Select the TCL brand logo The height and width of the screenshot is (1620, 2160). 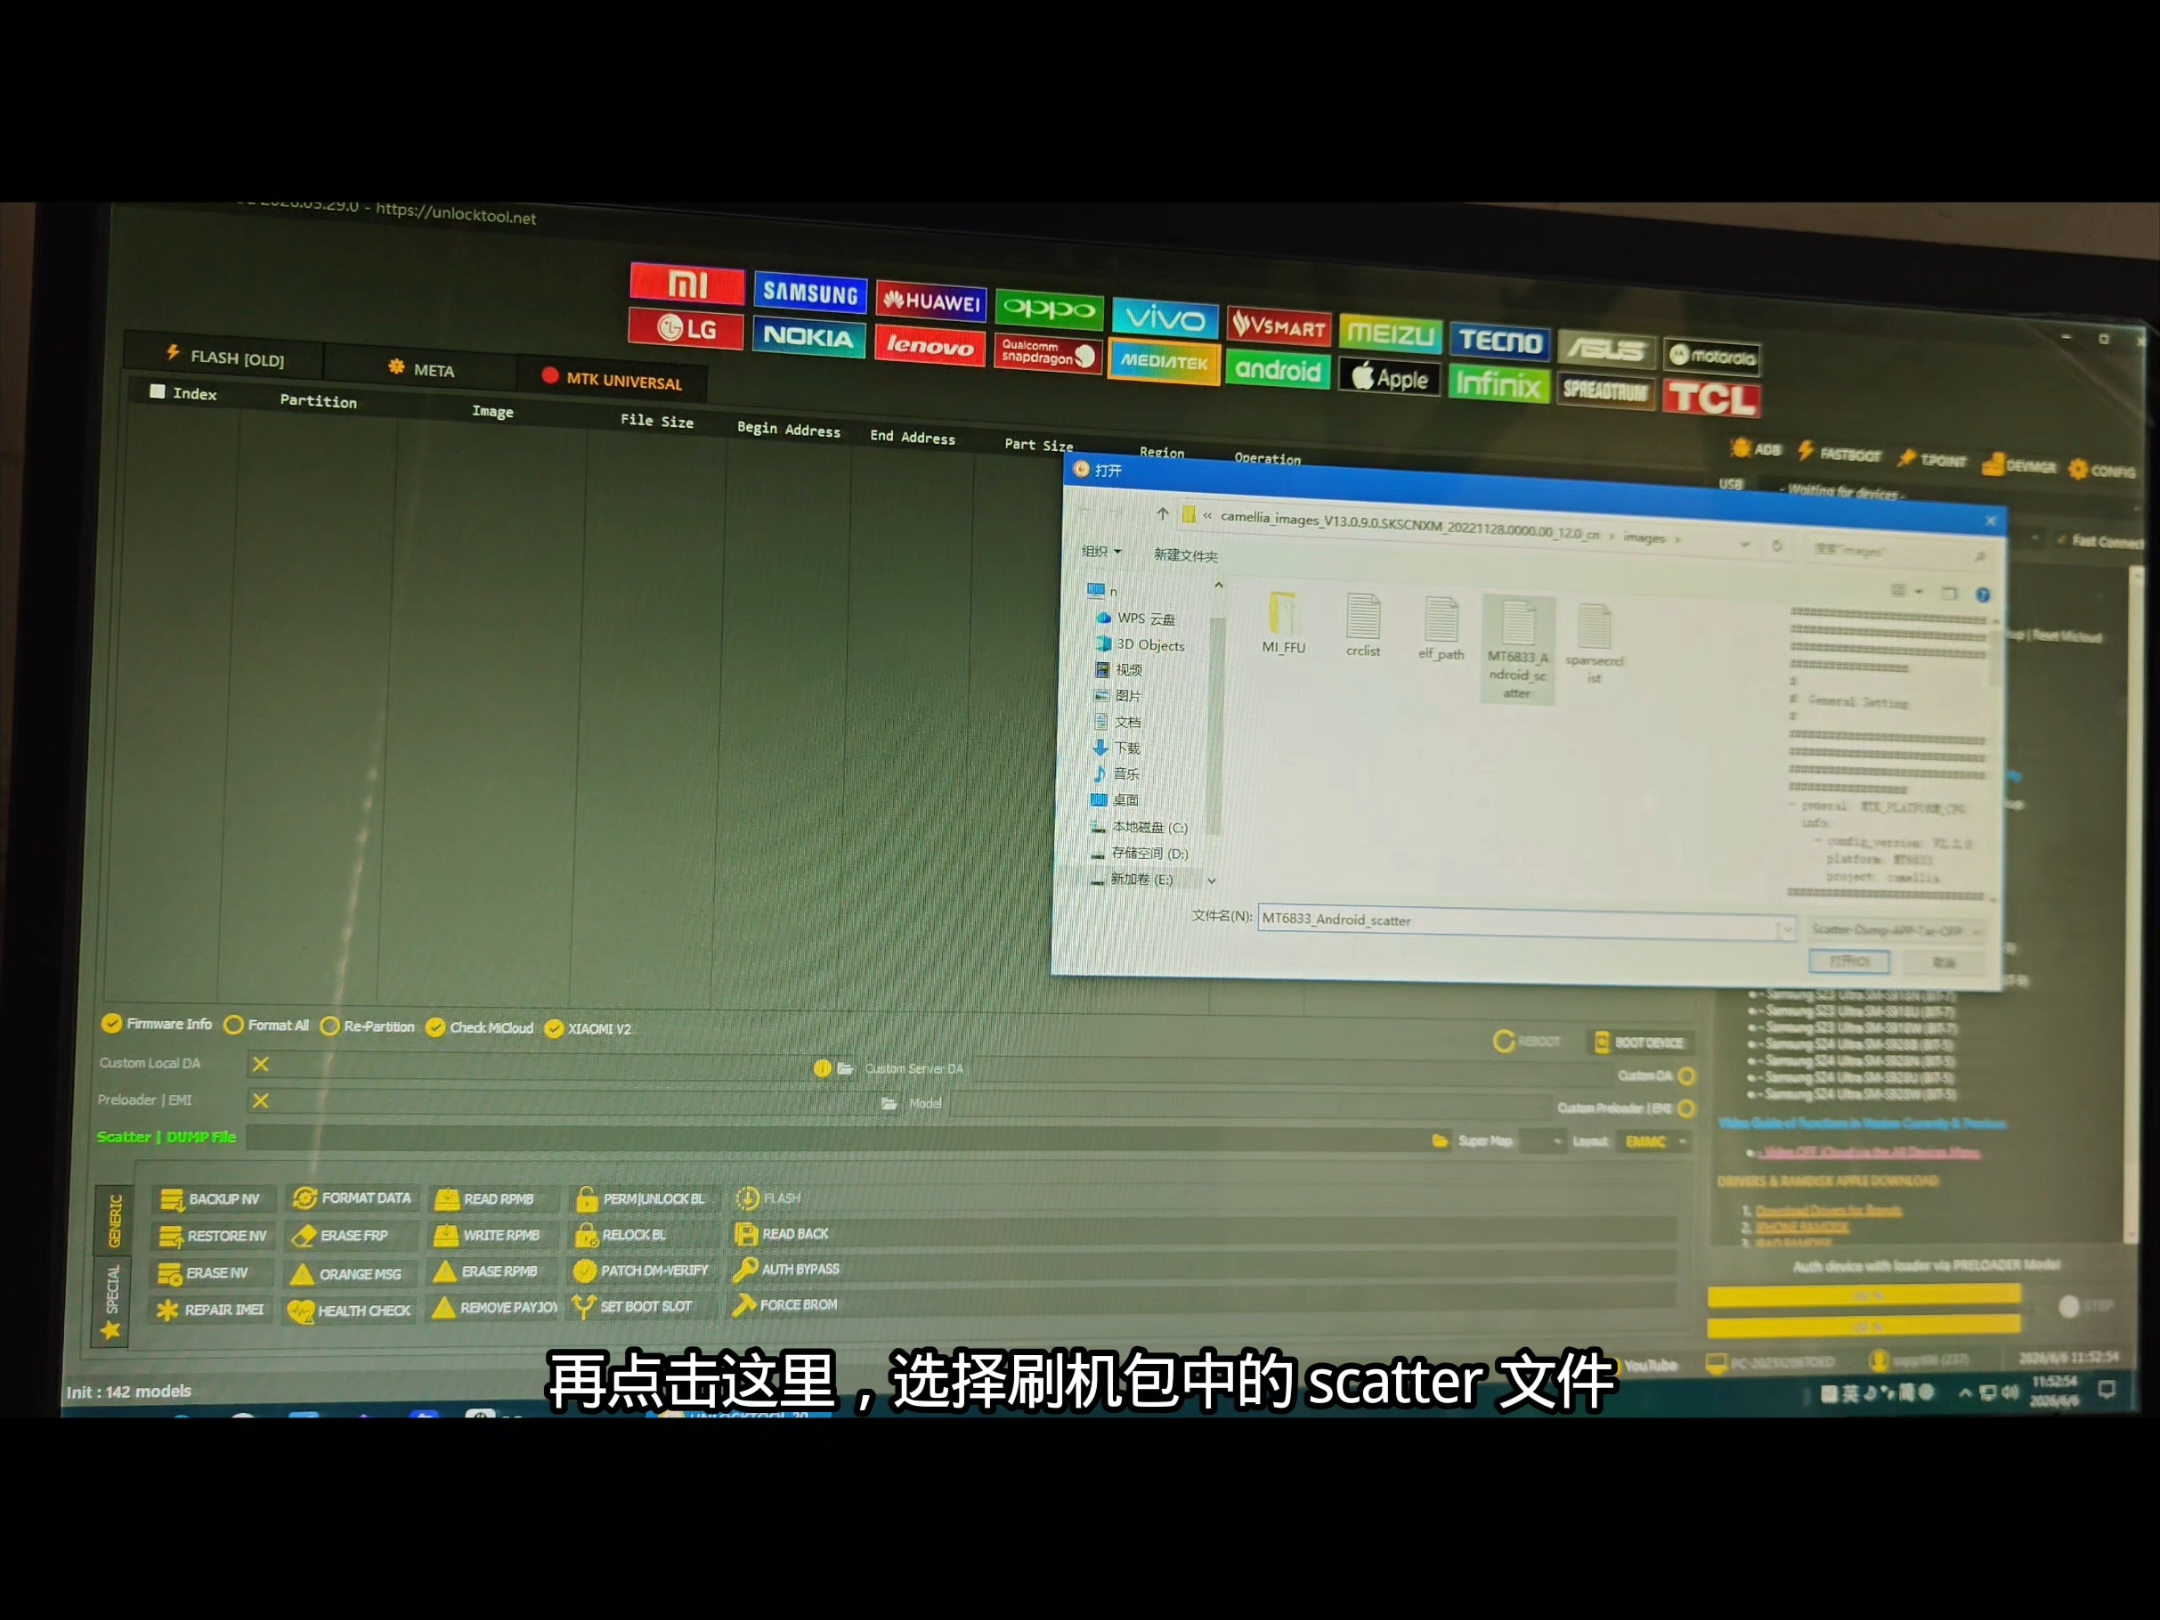(1711, 398)
